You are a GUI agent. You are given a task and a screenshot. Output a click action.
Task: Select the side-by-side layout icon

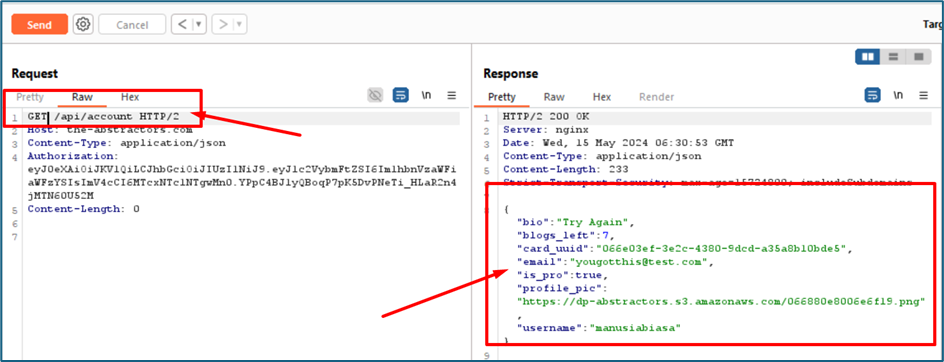point(868,57)
